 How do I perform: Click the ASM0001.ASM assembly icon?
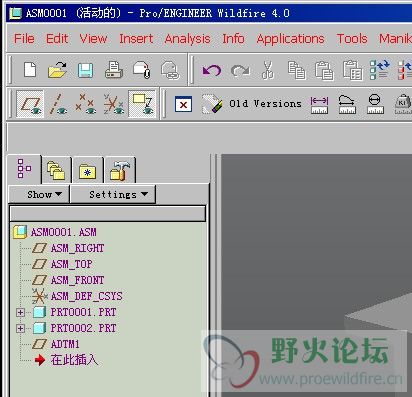point(20,232)
